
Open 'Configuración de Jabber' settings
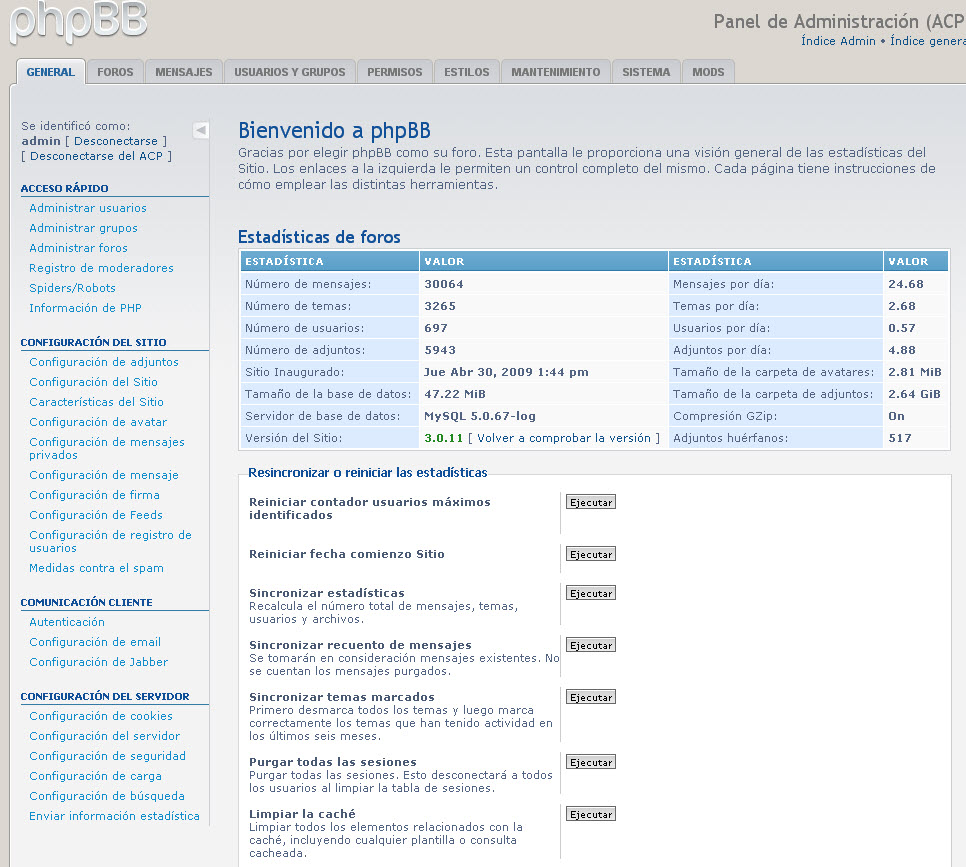[98, 662]
